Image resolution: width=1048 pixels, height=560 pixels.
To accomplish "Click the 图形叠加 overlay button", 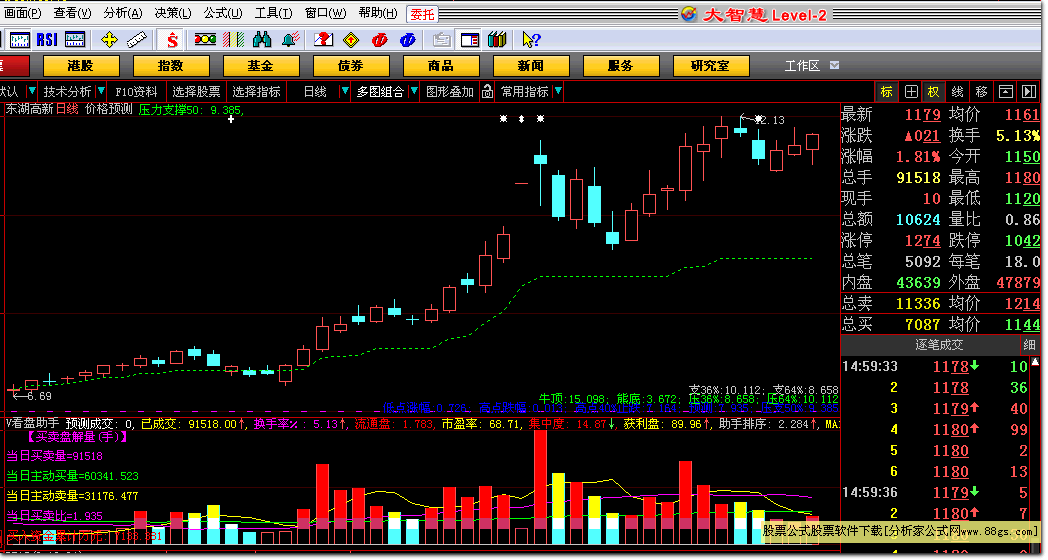I will [450, 92].
